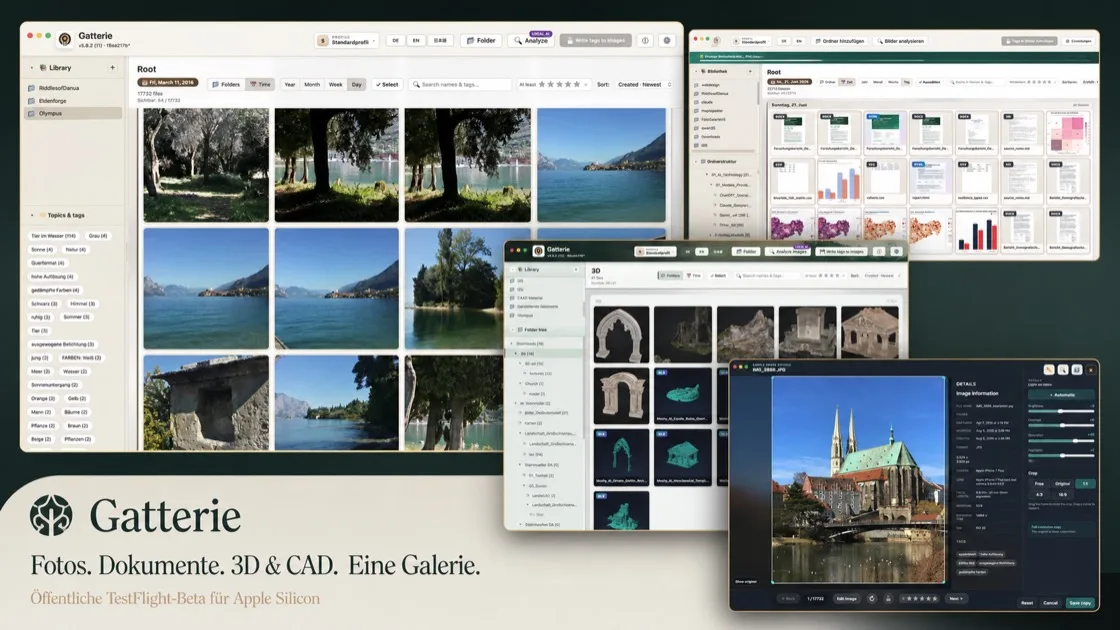Collapse Ordnerstruktur section in the documents window

(697, 161)
